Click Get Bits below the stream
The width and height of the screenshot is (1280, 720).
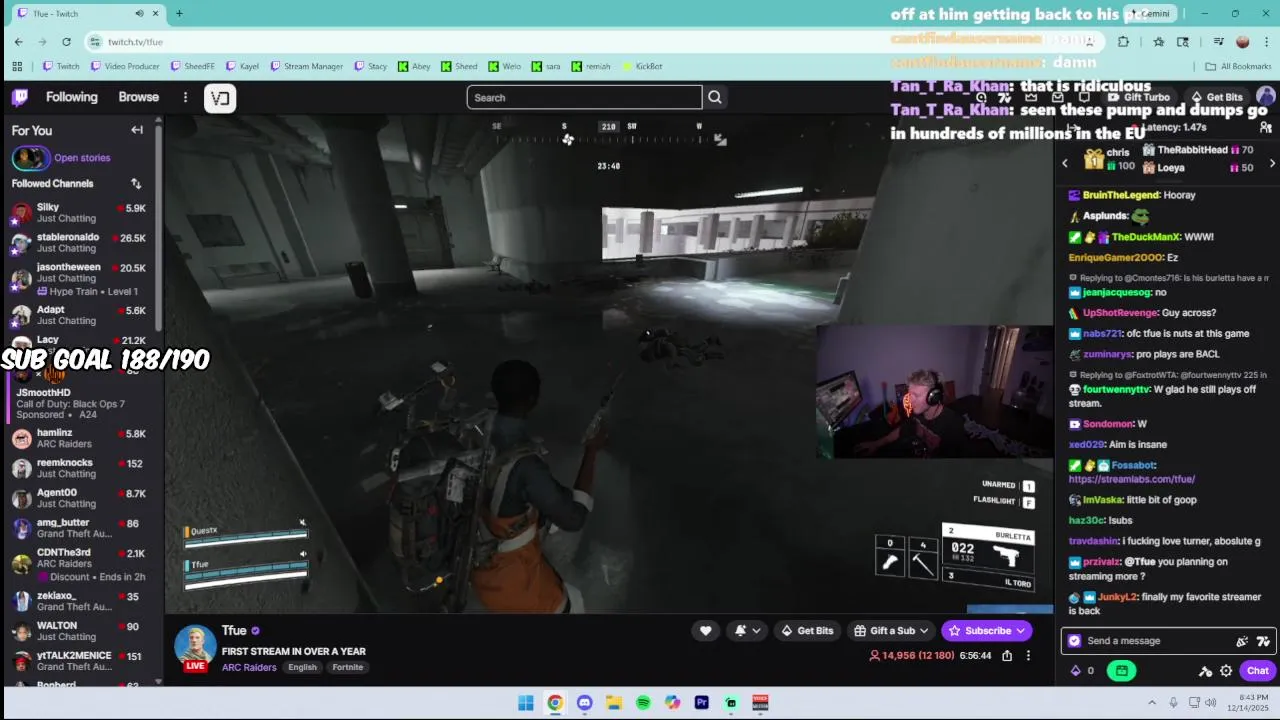coord(807,630)
